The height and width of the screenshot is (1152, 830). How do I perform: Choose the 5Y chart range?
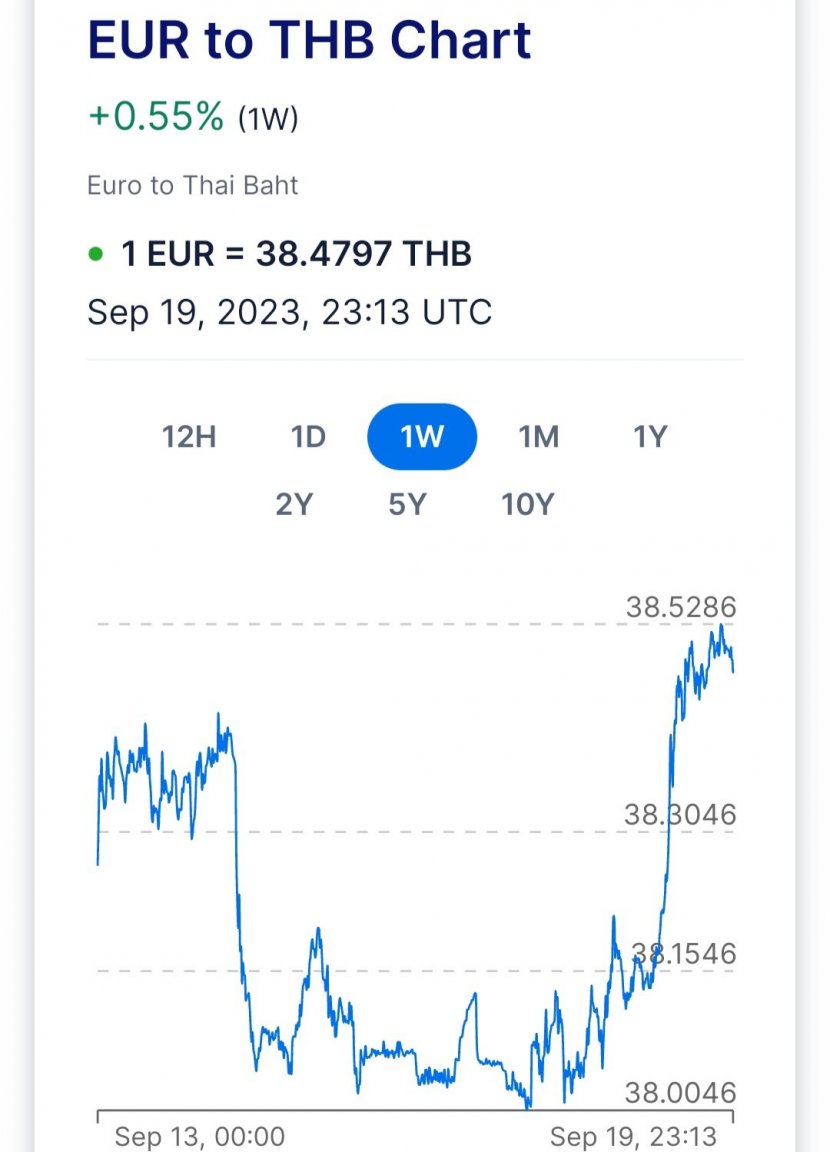click(x=407, y=505)
